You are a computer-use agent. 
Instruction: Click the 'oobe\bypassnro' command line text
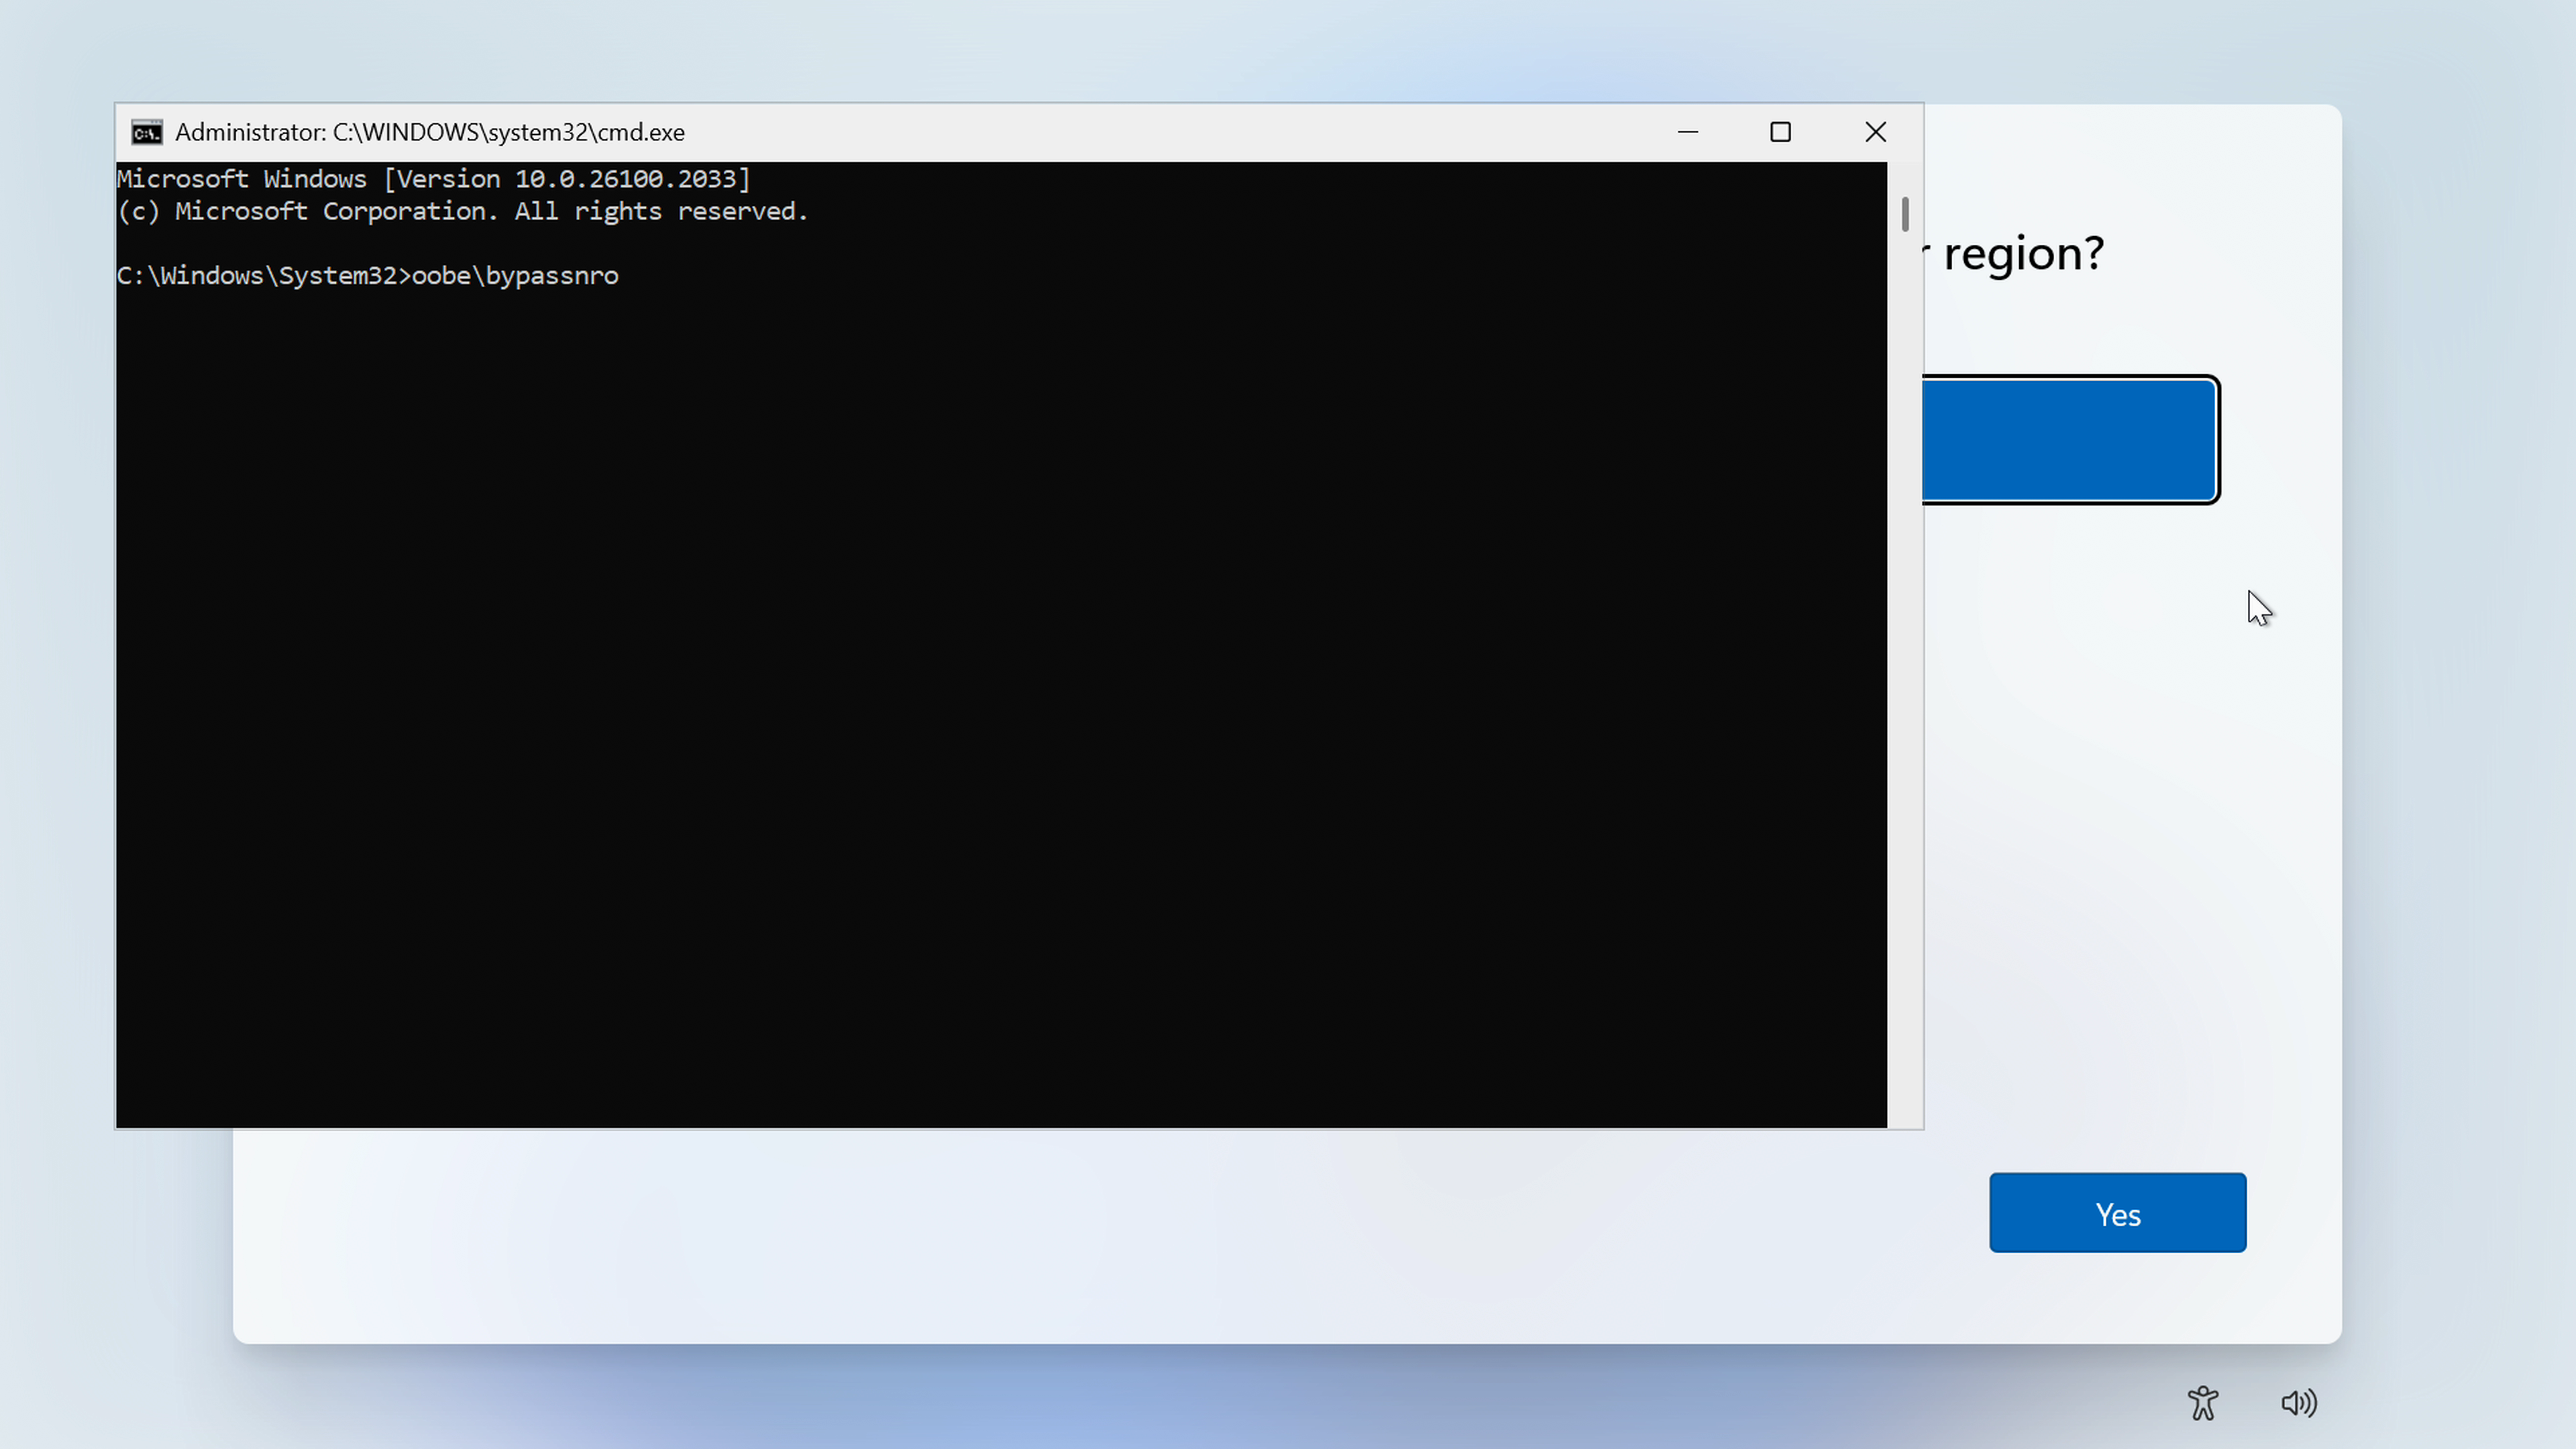[x=515, y=276]
